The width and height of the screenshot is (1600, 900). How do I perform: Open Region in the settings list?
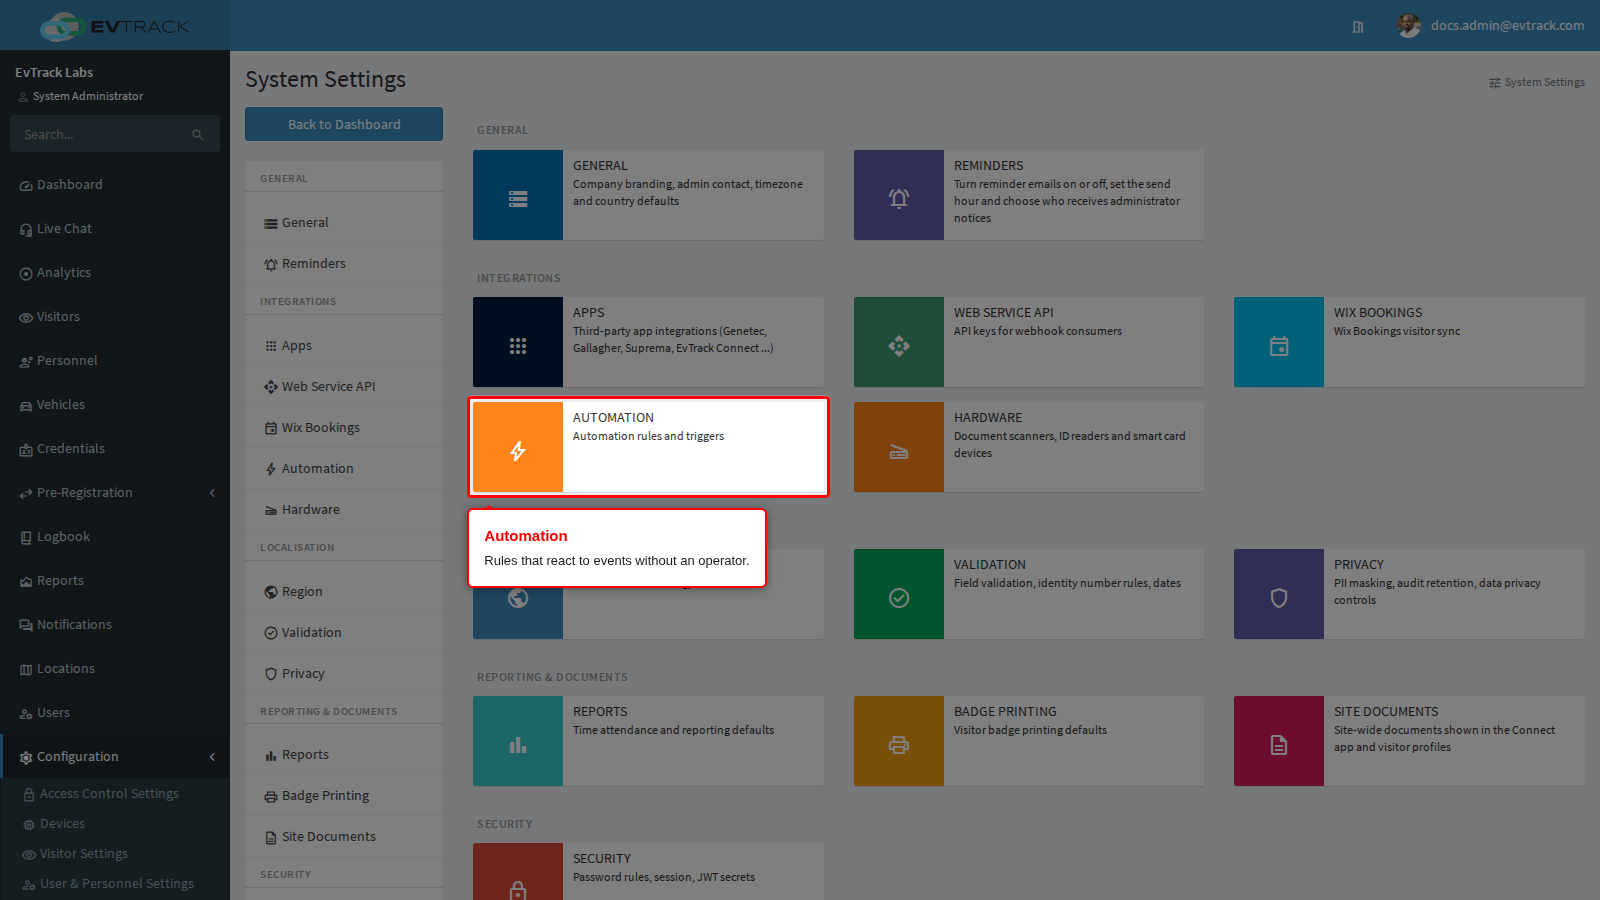point(344,592)
